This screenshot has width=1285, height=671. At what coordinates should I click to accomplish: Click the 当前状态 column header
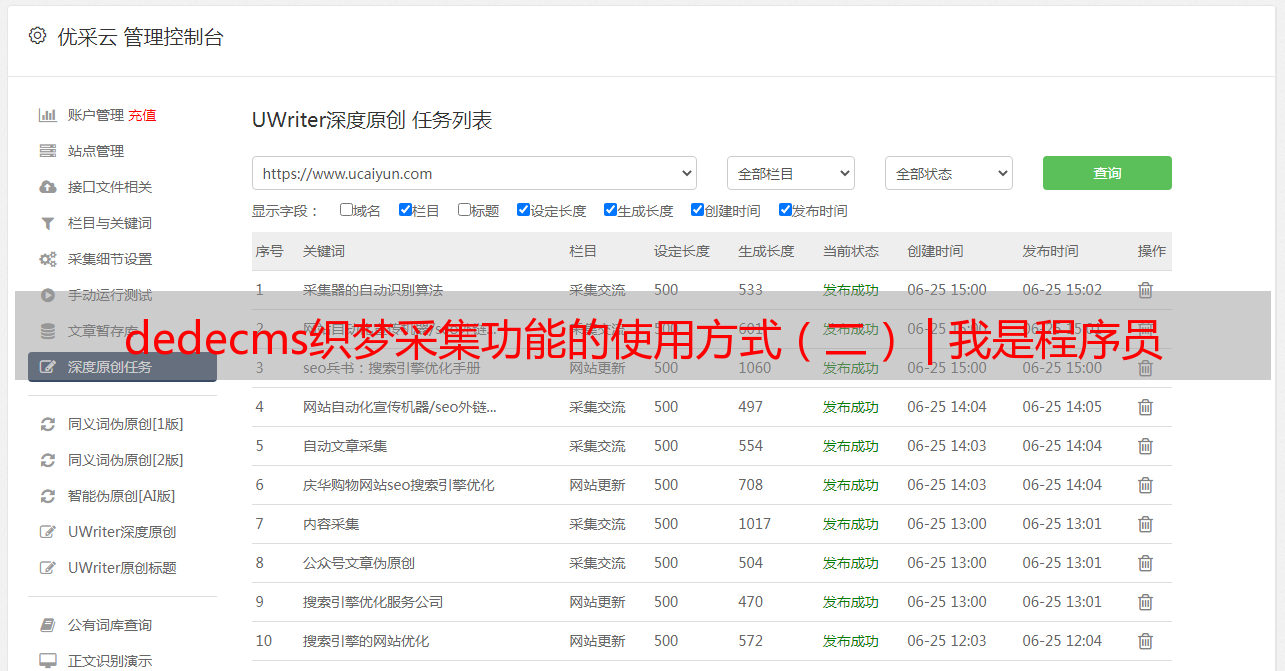pyautogui.click(x=851, y=251)
